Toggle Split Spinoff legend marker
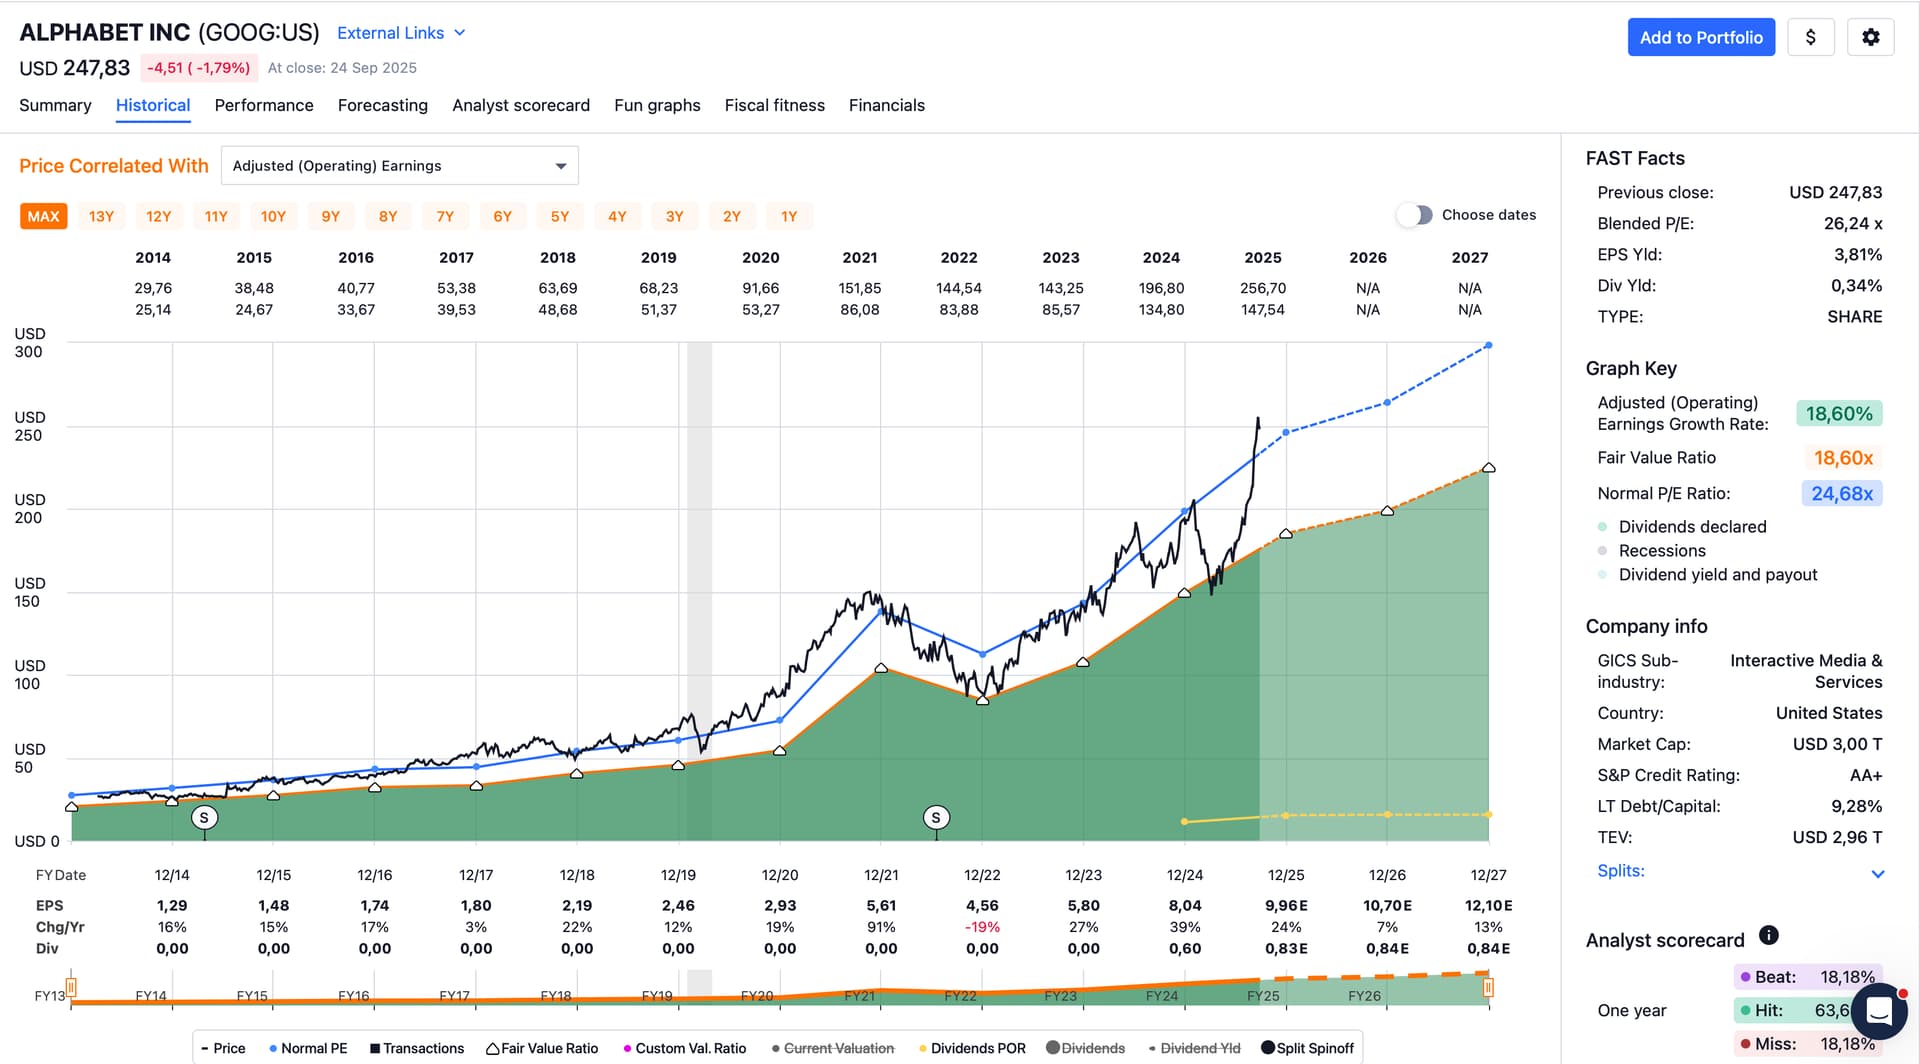The width and height of the screenshot is (1920, 1064). [1307, 1048]
